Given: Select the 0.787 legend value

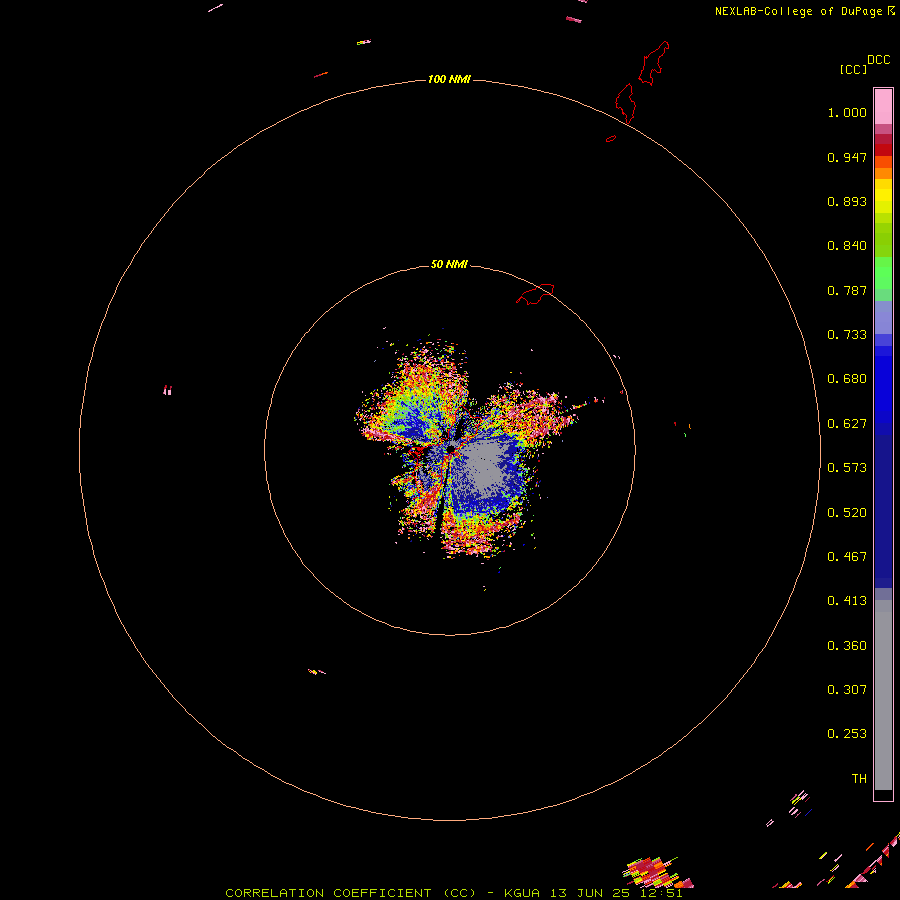Looking at the screenshot, I should pyautogui.click(x=847, y=290).
